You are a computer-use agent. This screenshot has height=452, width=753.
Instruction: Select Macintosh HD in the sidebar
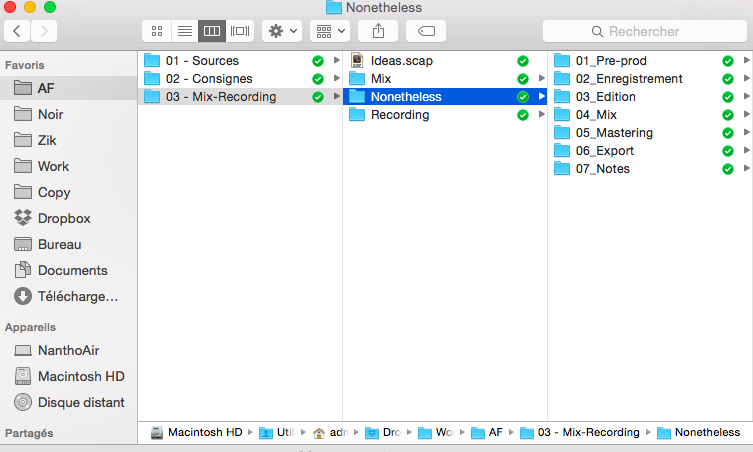[69, 376]
